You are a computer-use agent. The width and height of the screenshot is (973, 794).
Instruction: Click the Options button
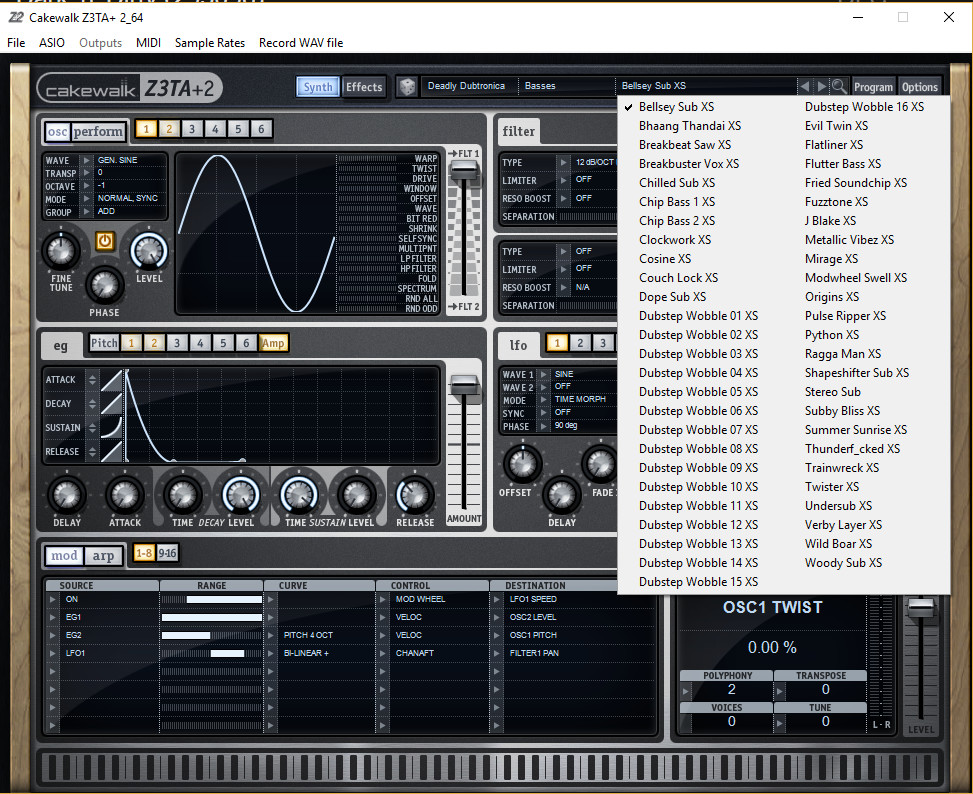919,86
